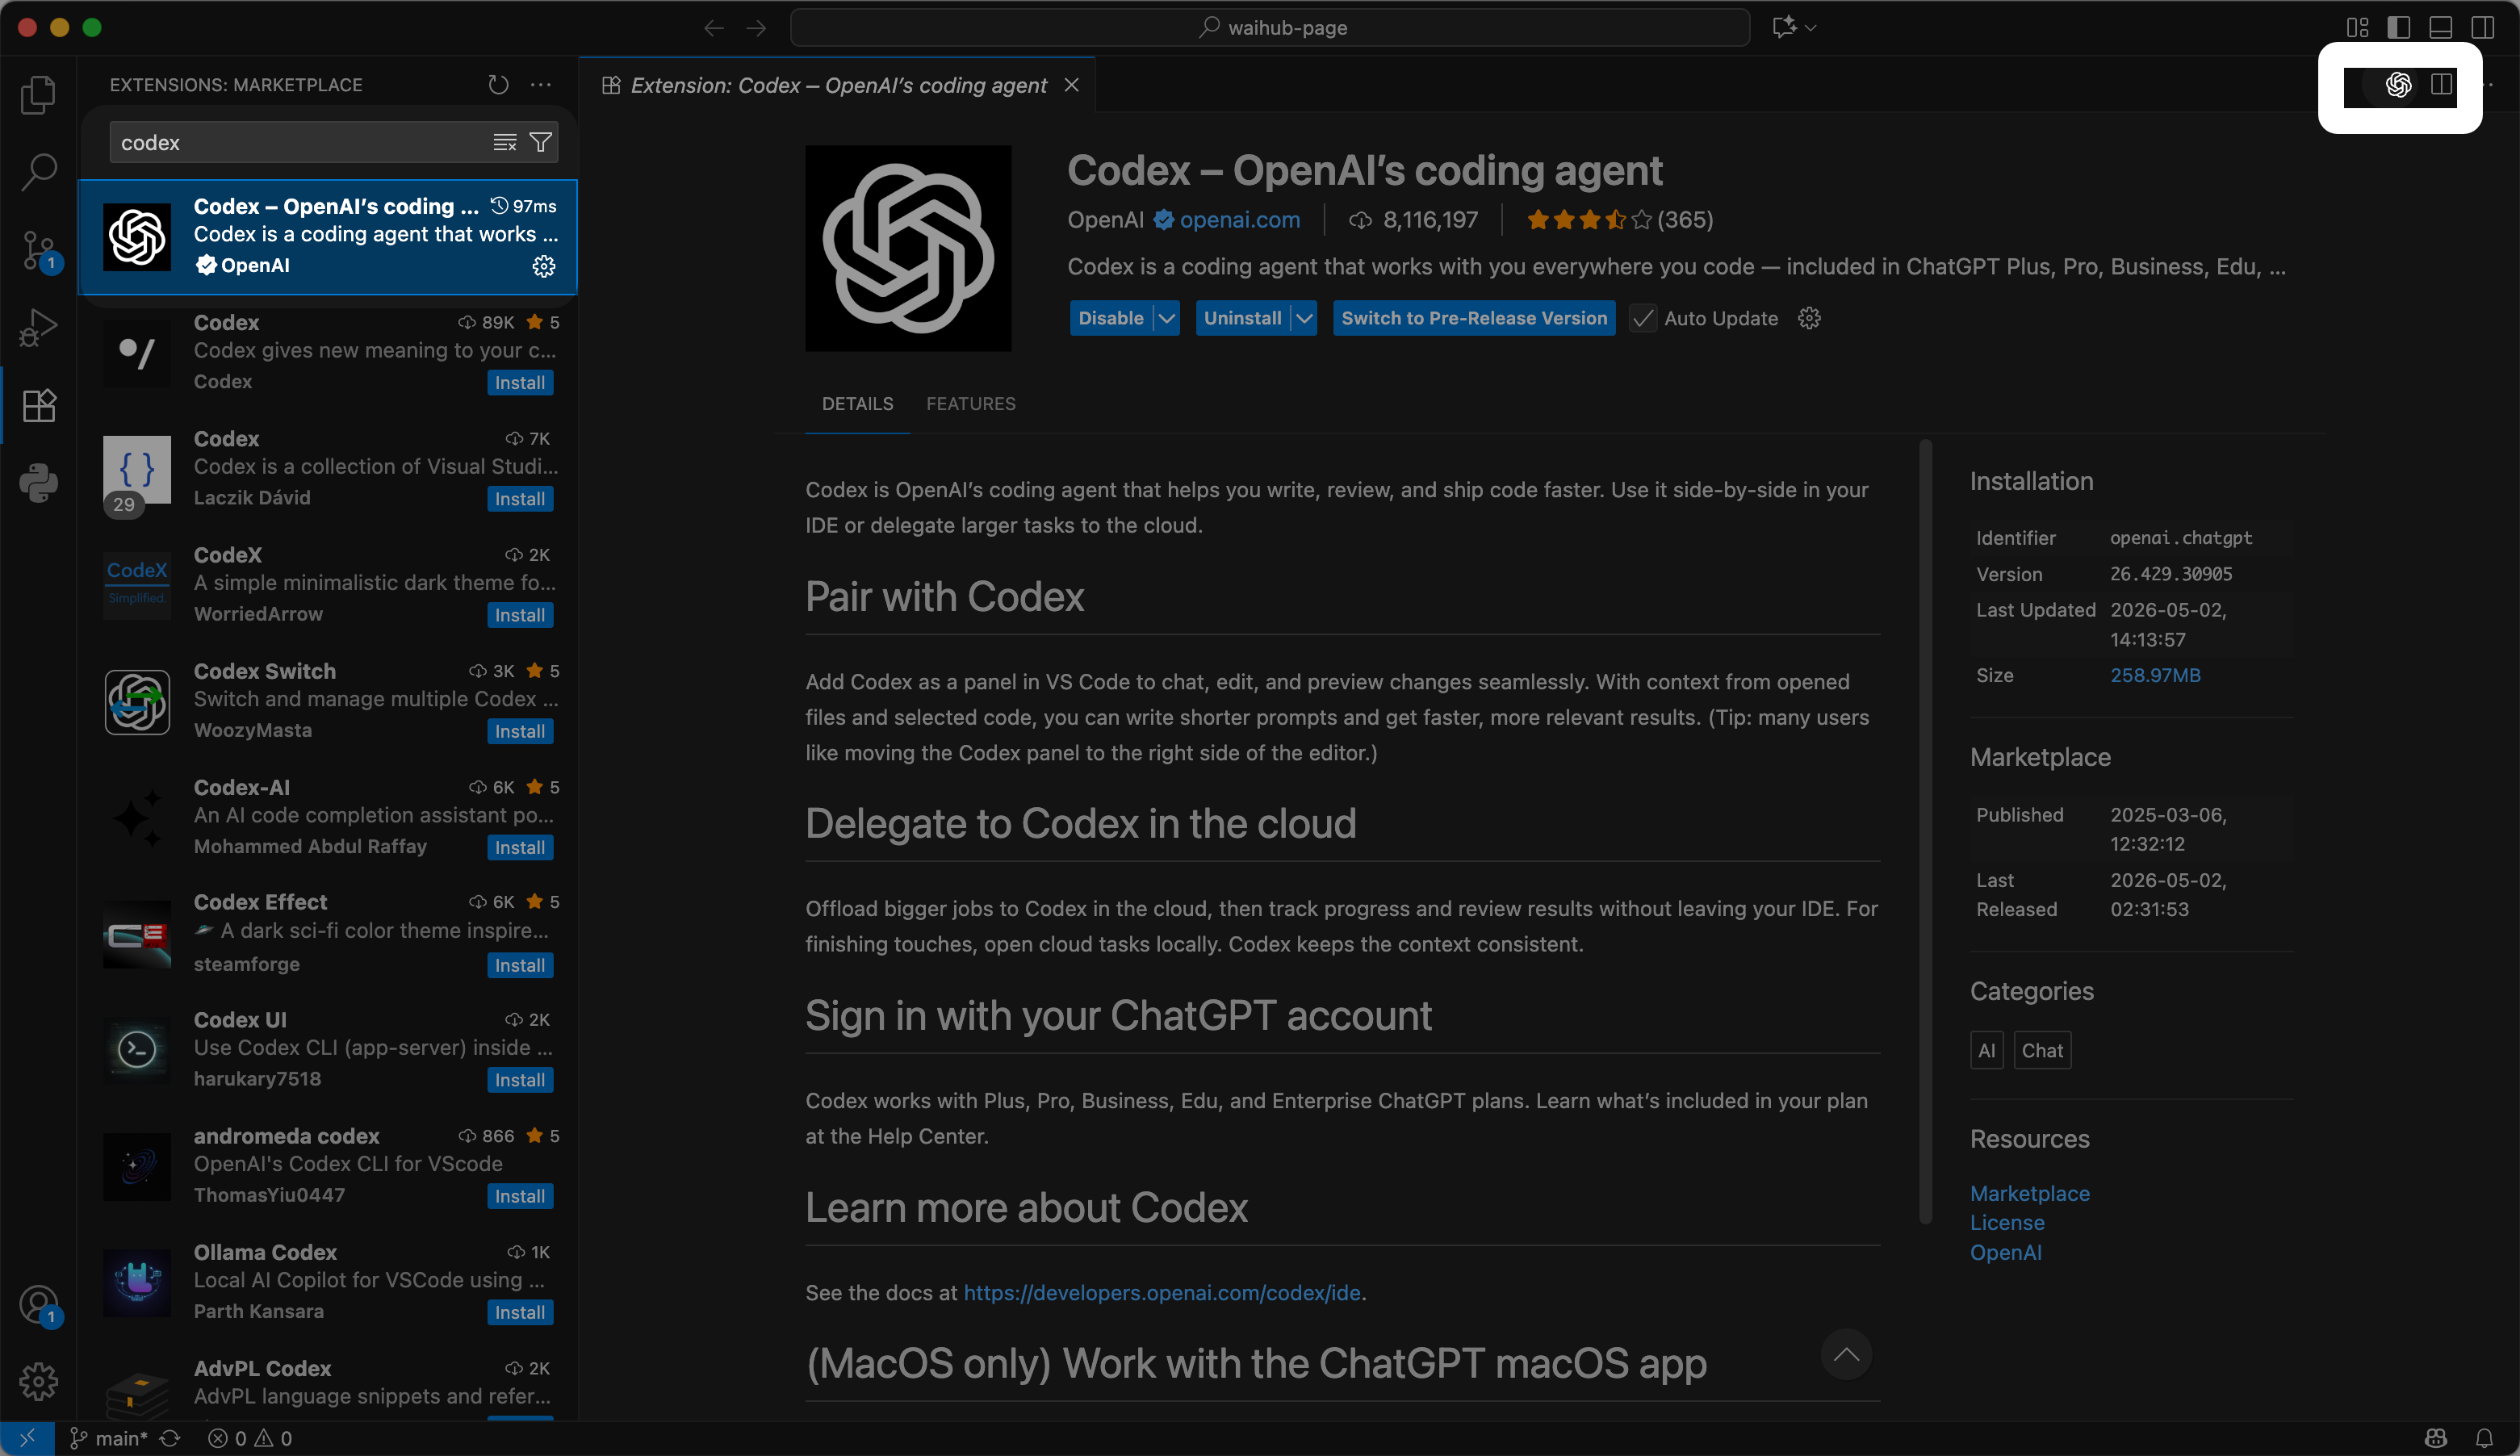Install the Codex Switch extension

tap(520, 731)
